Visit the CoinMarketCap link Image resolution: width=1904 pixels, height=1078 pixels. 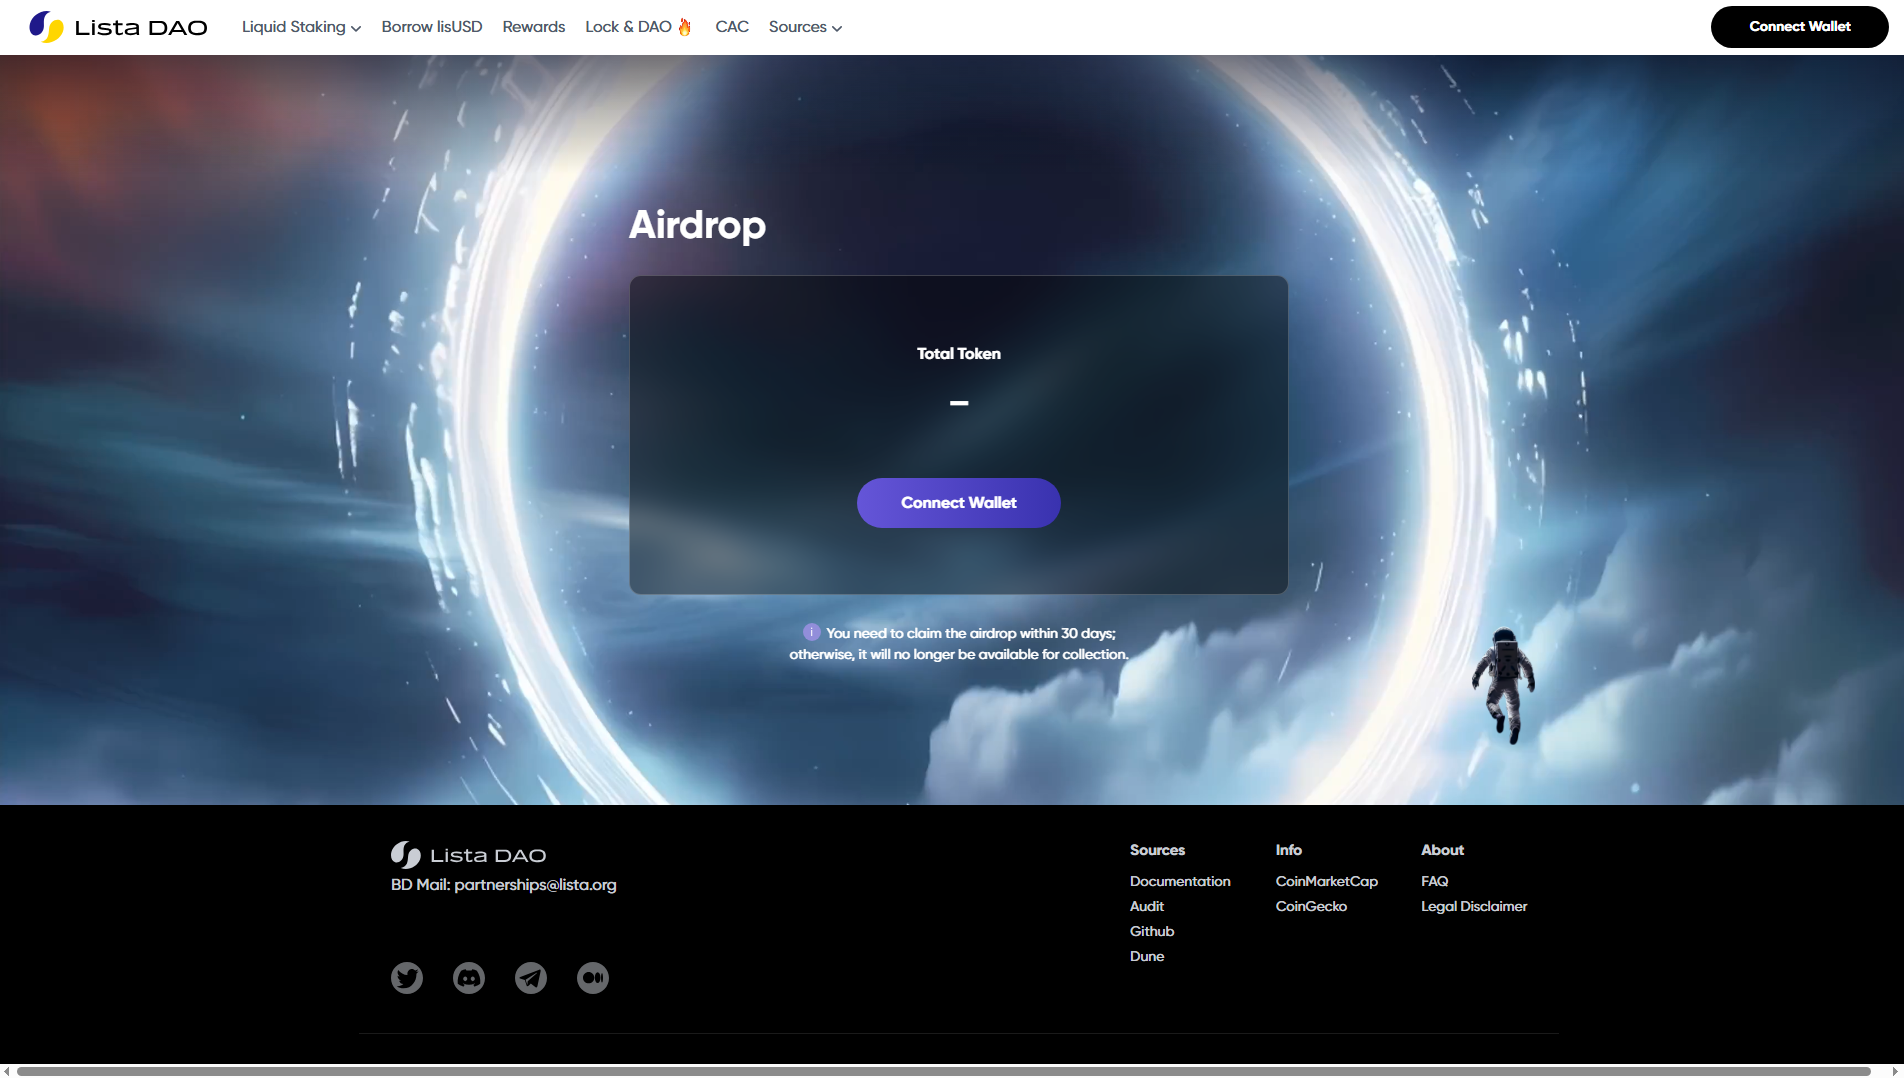[x=1327, y=881]
